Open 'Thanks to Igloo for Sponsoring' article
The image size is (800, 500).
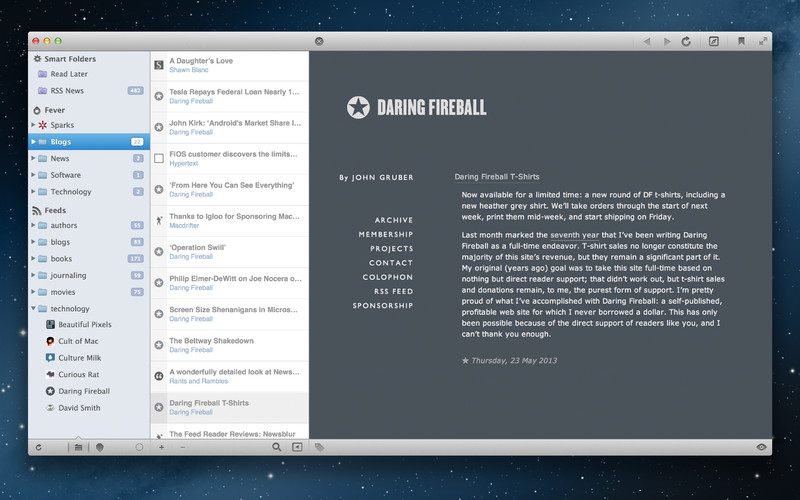pyautogui.click(x=230, y=221)
